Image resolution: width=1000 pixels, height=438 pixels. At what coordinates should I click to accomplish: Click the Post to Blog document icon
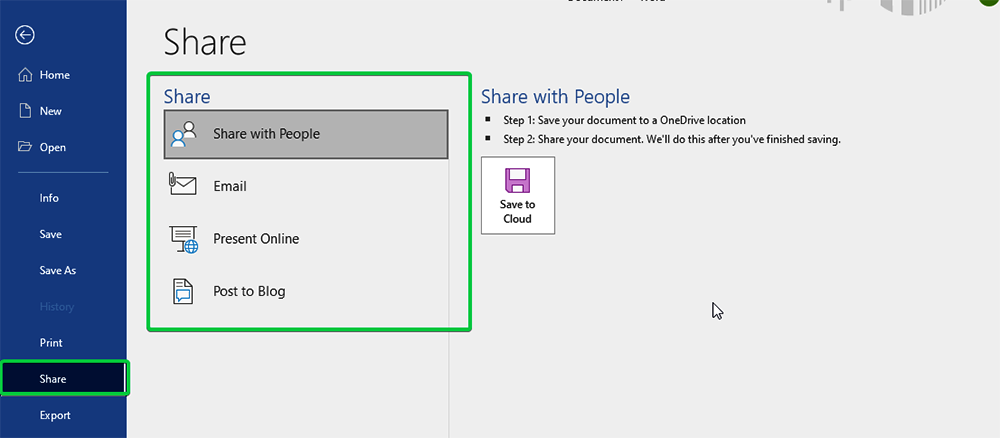[184, 291]
